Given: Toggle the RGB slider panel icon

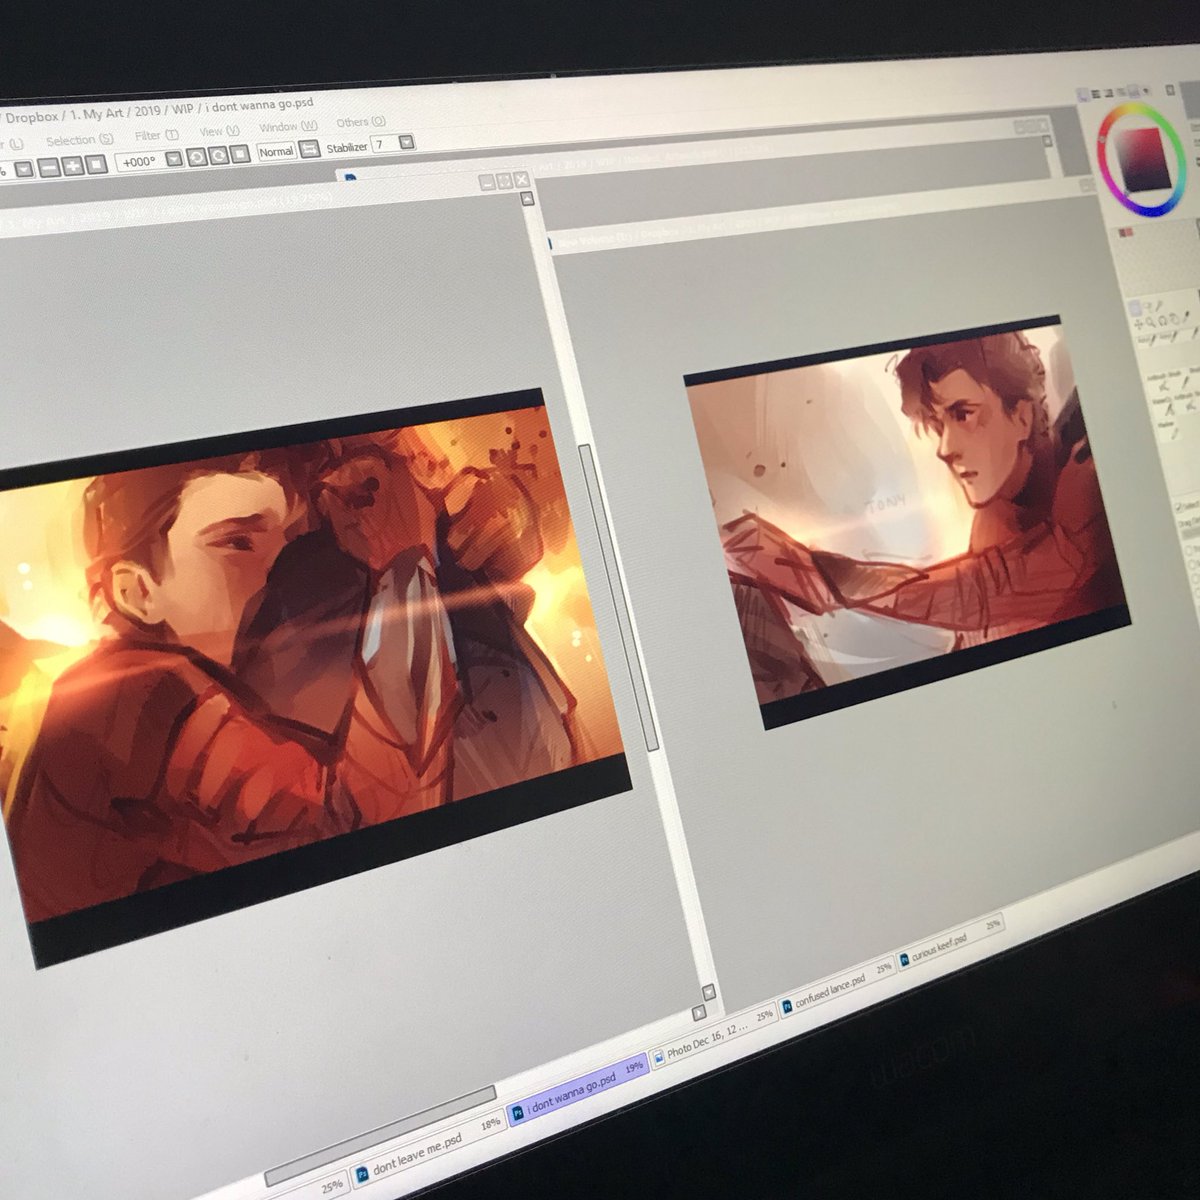Looking at the screenshot, I should click(x=1096, y=93).
